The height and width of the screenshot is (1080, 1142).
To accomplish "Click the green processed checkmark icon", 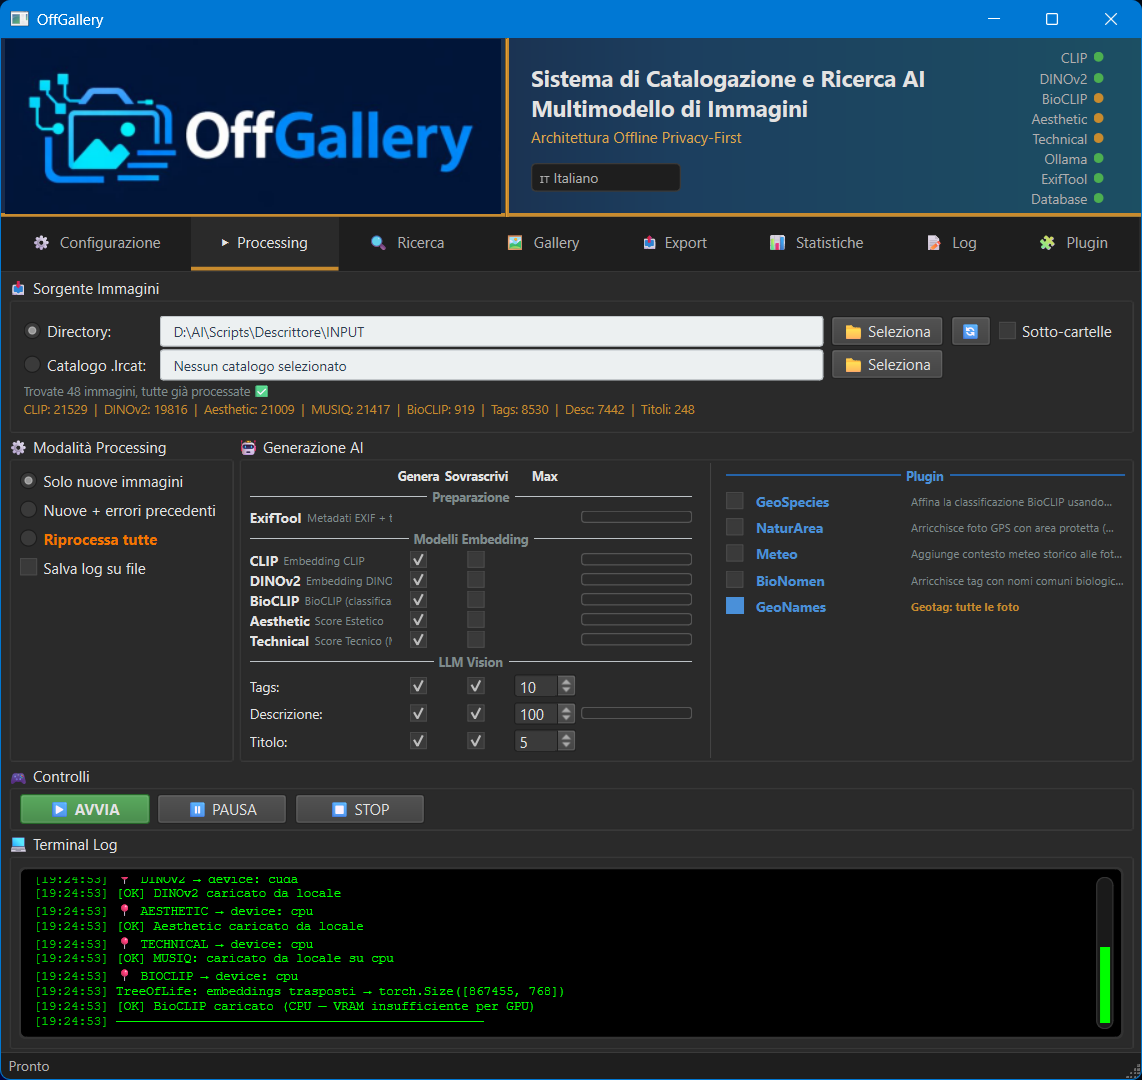I will click(x=262, y=392).
